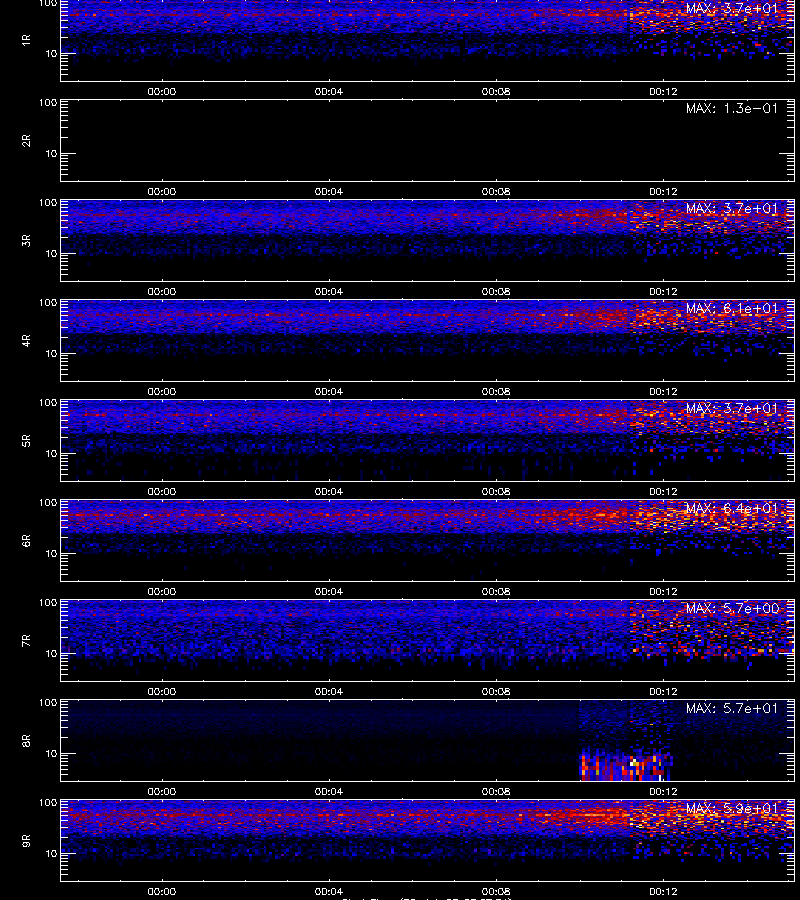Screen dimensions: 800x900
Task: Select the MAX: 6.4e+01 label in 6R panel
Action: pos(732,508)
